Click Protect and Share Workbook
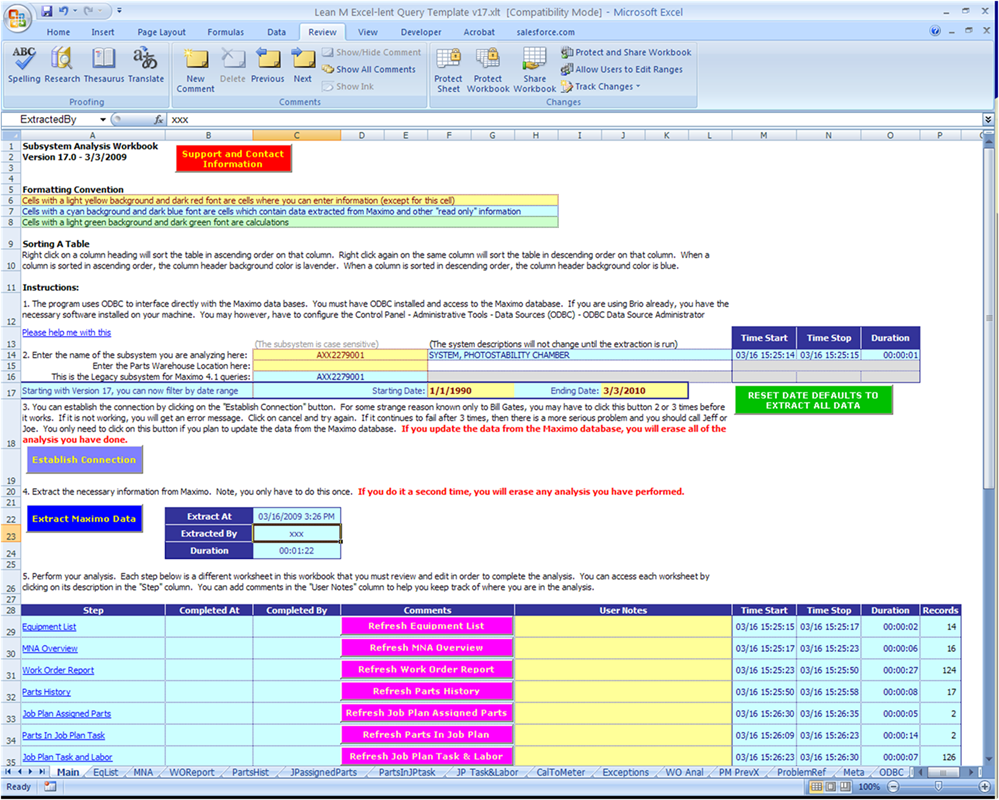Viewport: 999px width, 800px height. click(626, 52)
